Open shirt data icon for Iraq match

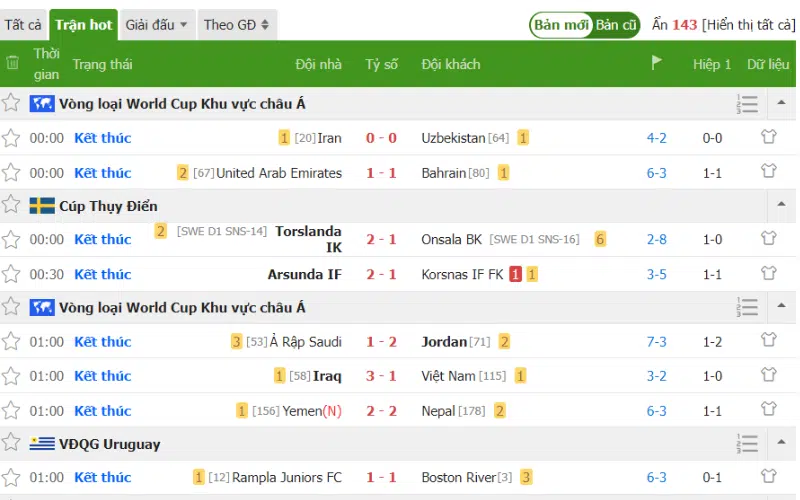point(768,375)
